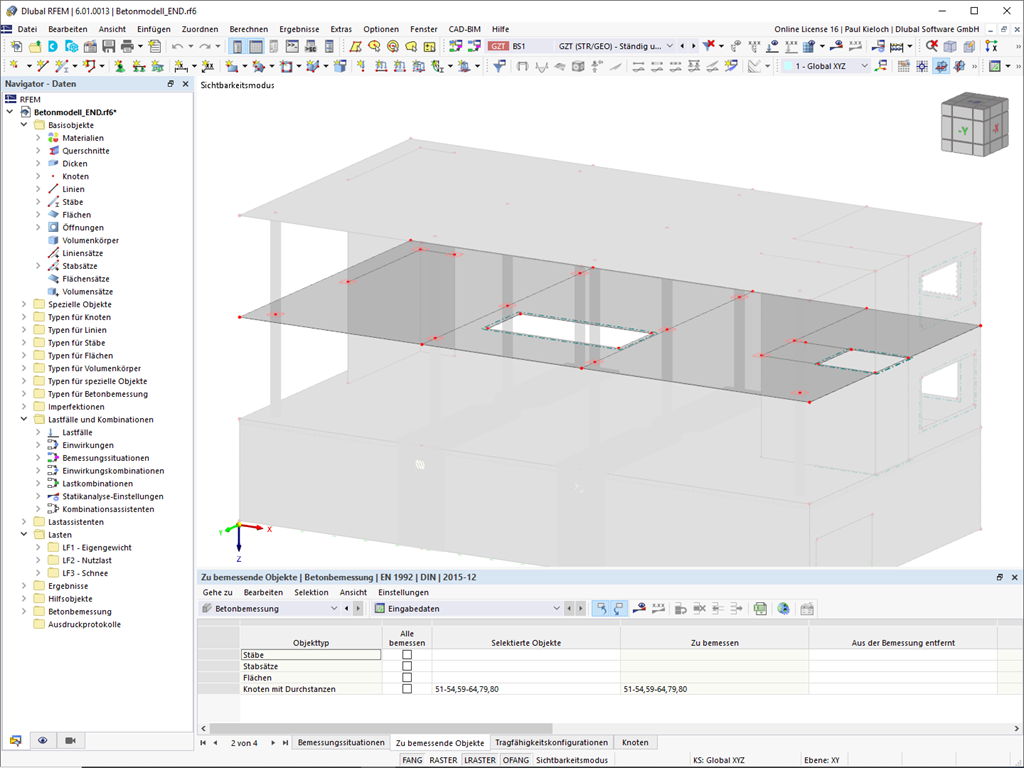Open the 1 - Global XYZ coordinate dropdown
The image size is (1024, 768).
(x=865, y=66)
